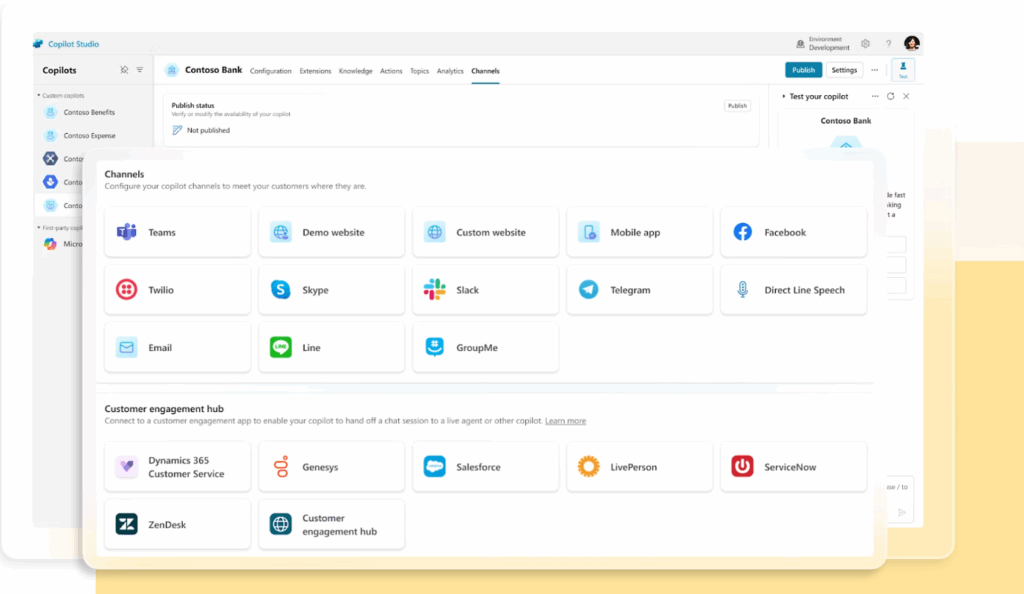Open the settings gear in top bar

pos(865,44)
